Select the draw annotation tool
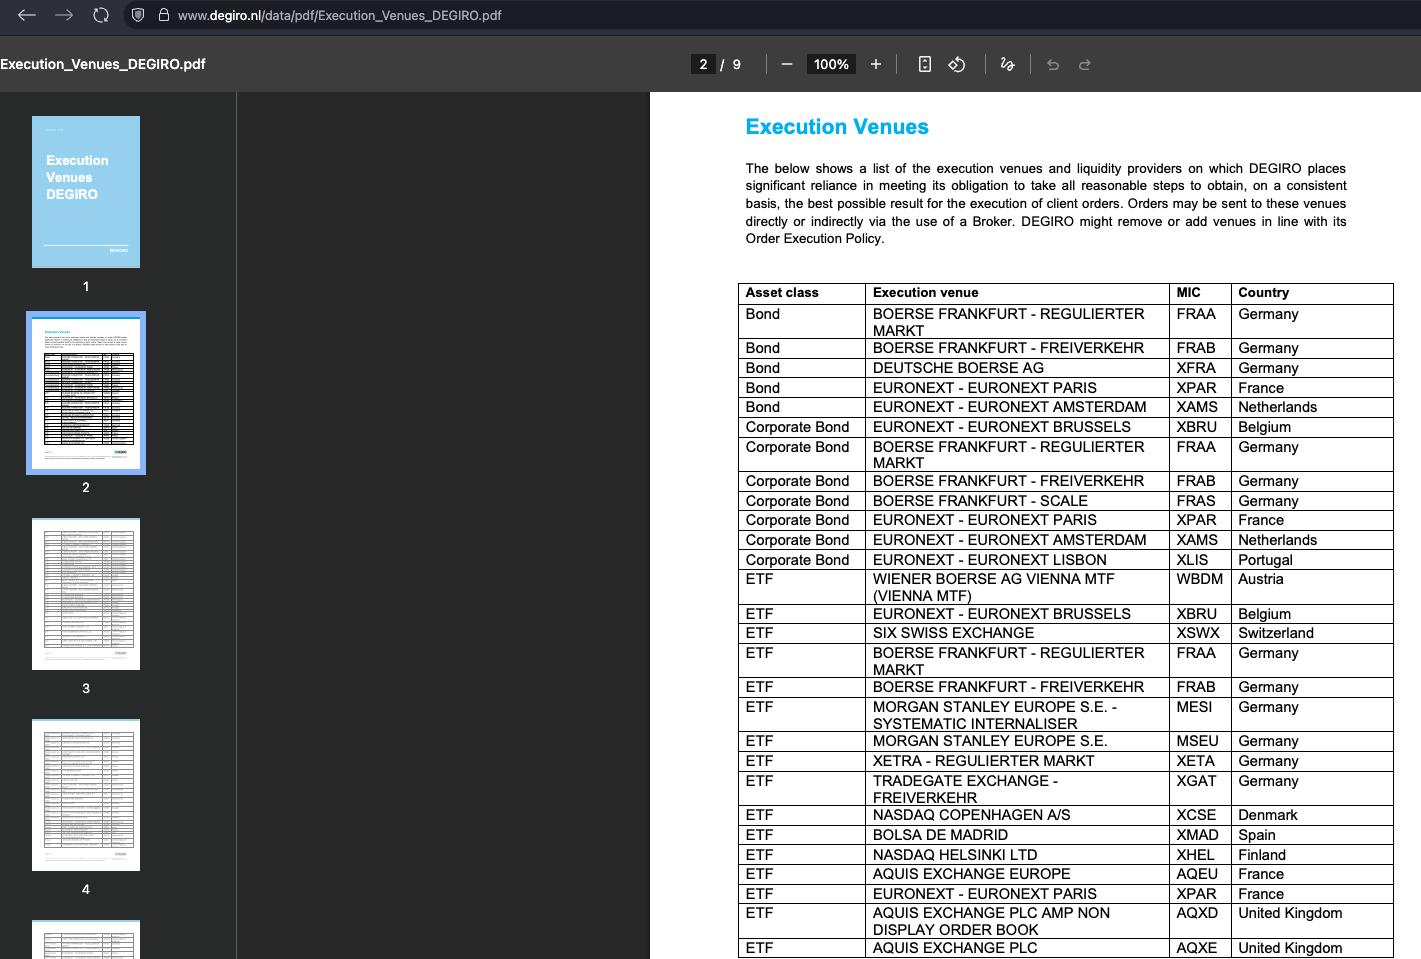This screenshot has height=959, width=1421. pos(1007,64)
